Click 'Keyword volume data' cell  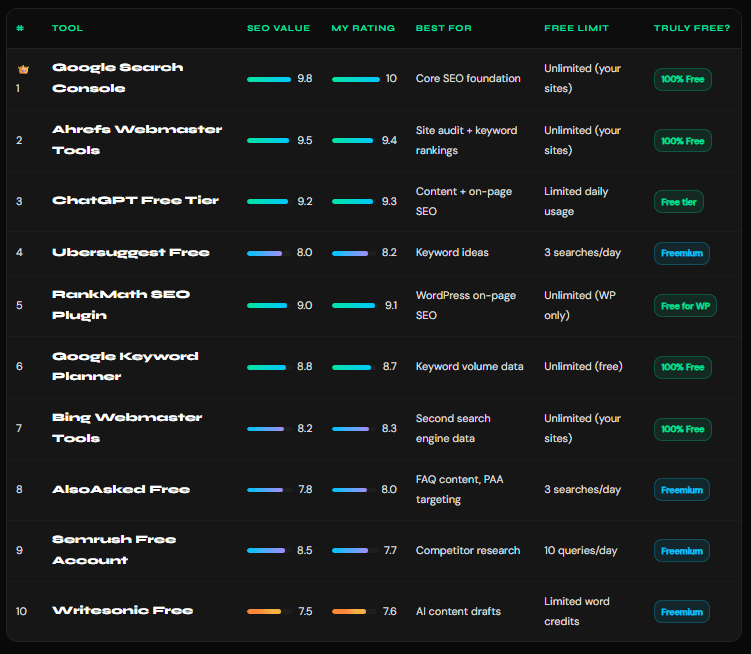(x=469, y=367)
